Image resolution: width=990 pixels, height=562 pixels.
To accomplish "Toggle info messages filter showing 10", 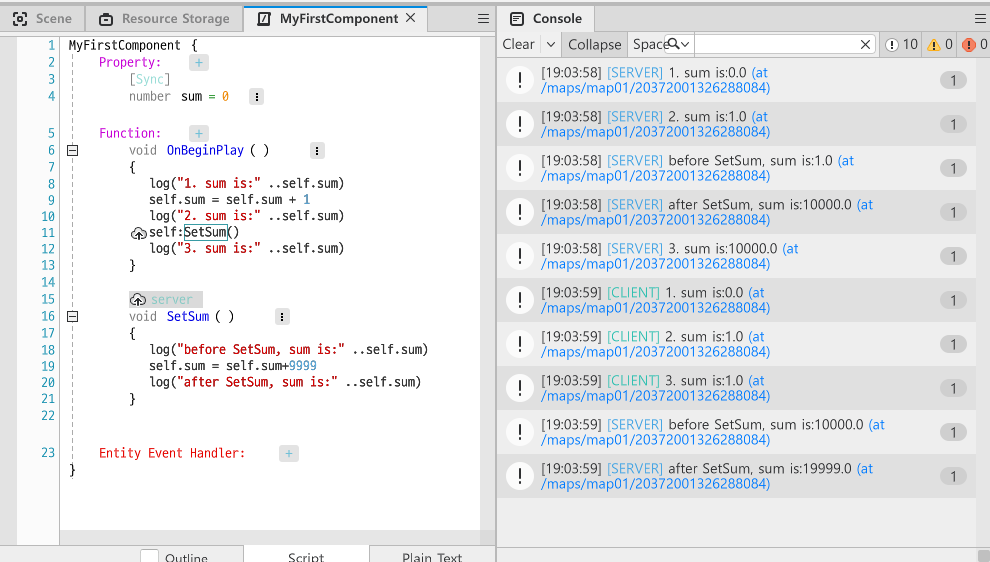I will click(901, 44).
